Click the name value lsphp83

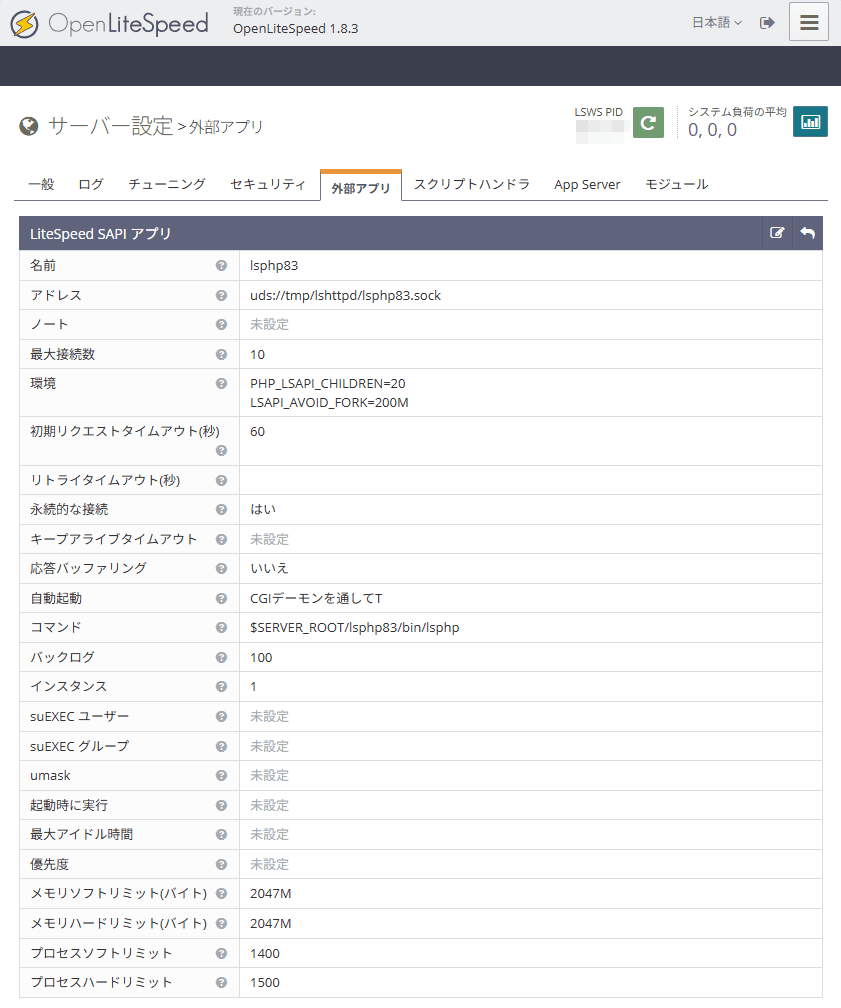point(274,266)
